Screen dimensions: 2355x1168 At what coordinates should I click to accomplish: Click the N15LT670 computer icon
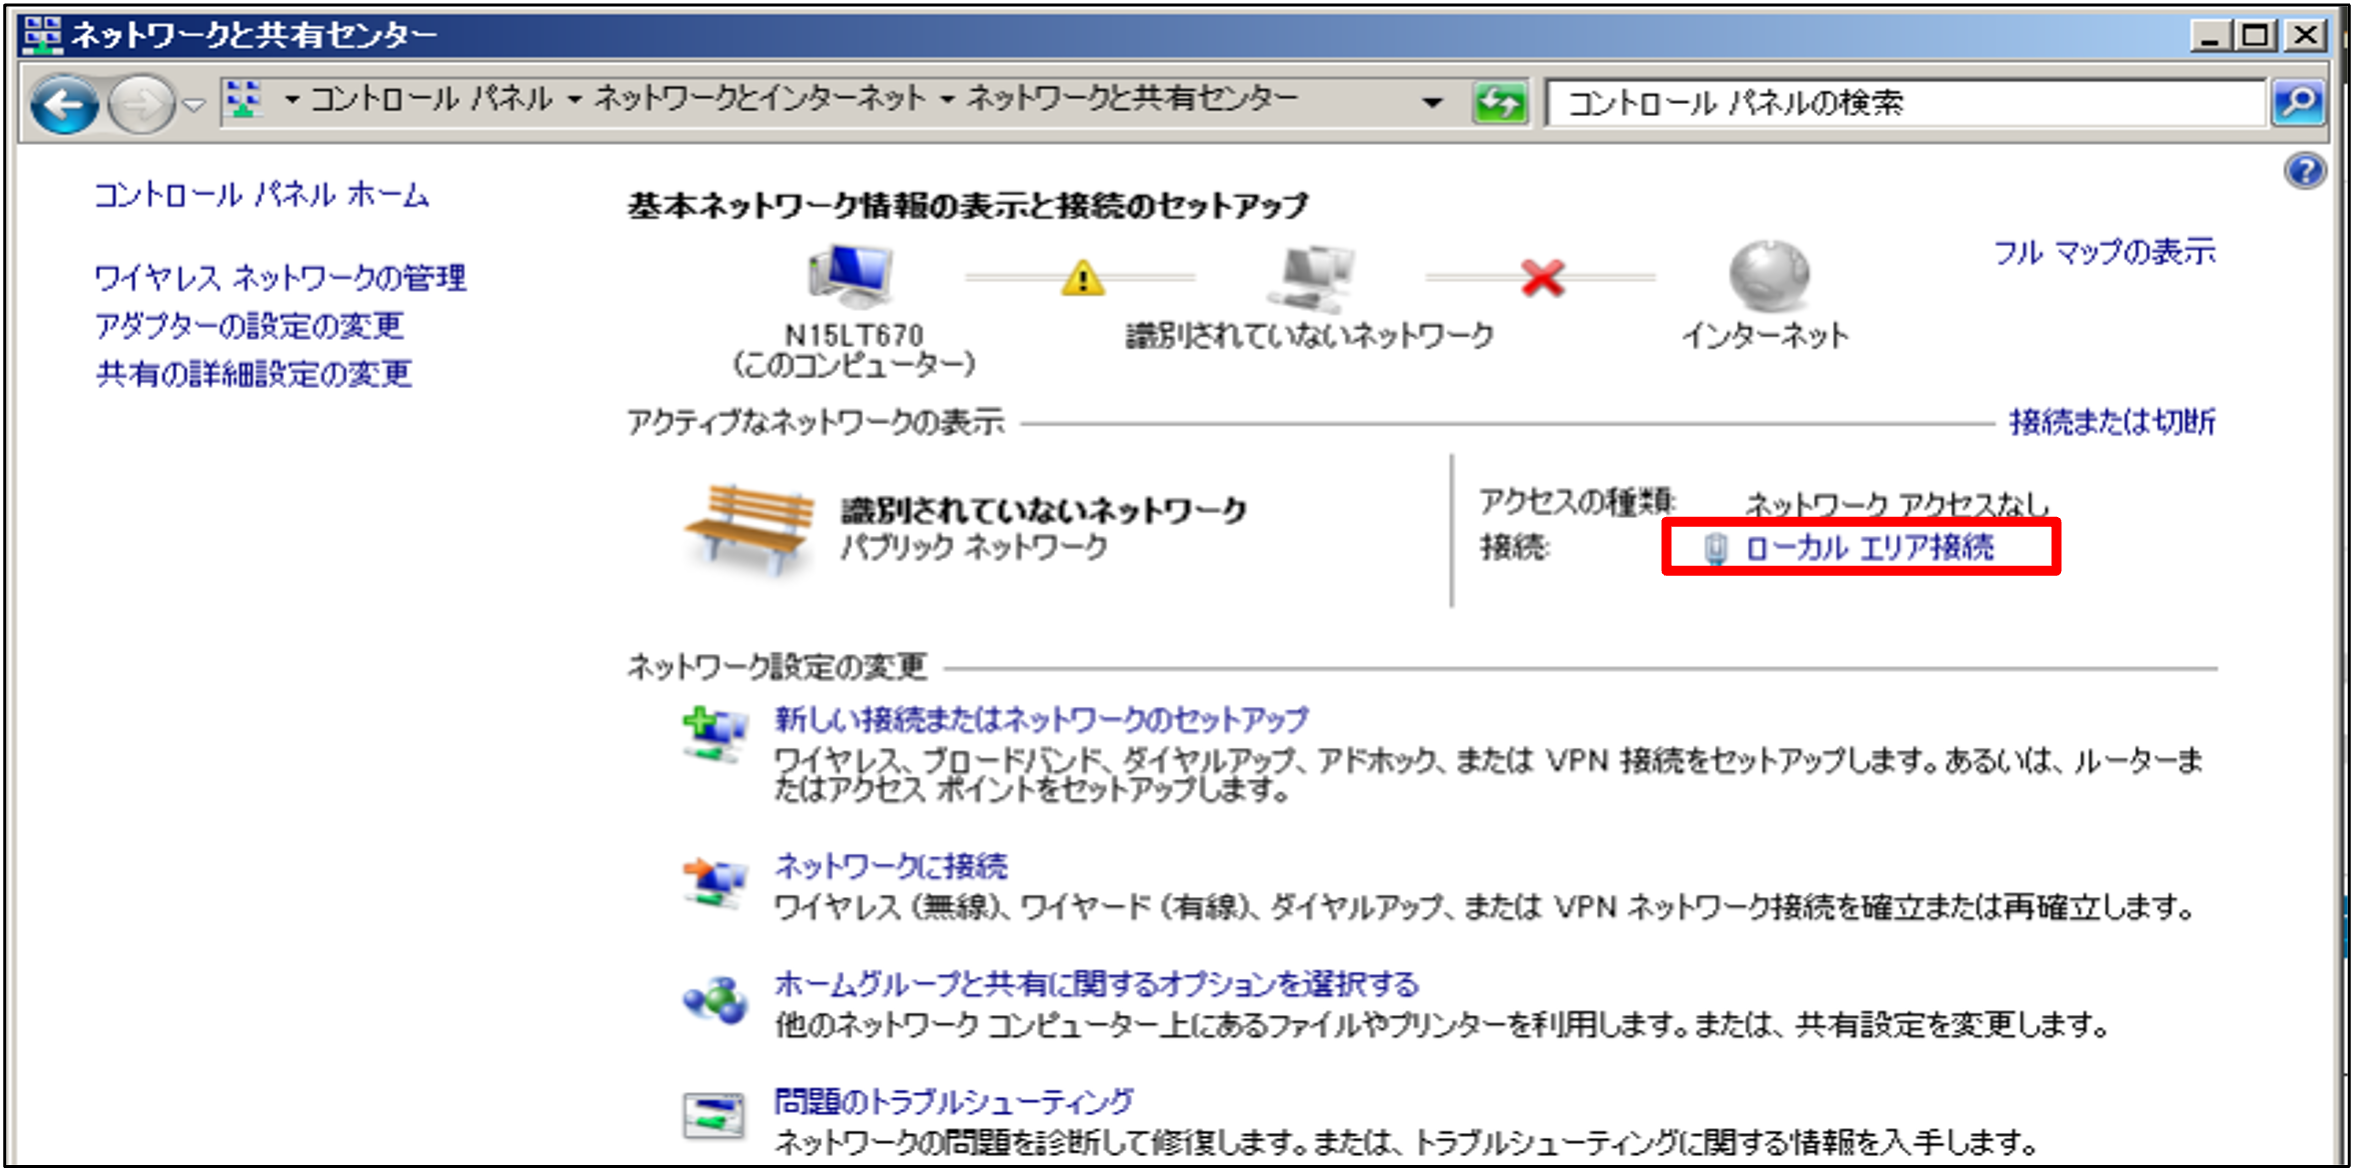(851, 275)
